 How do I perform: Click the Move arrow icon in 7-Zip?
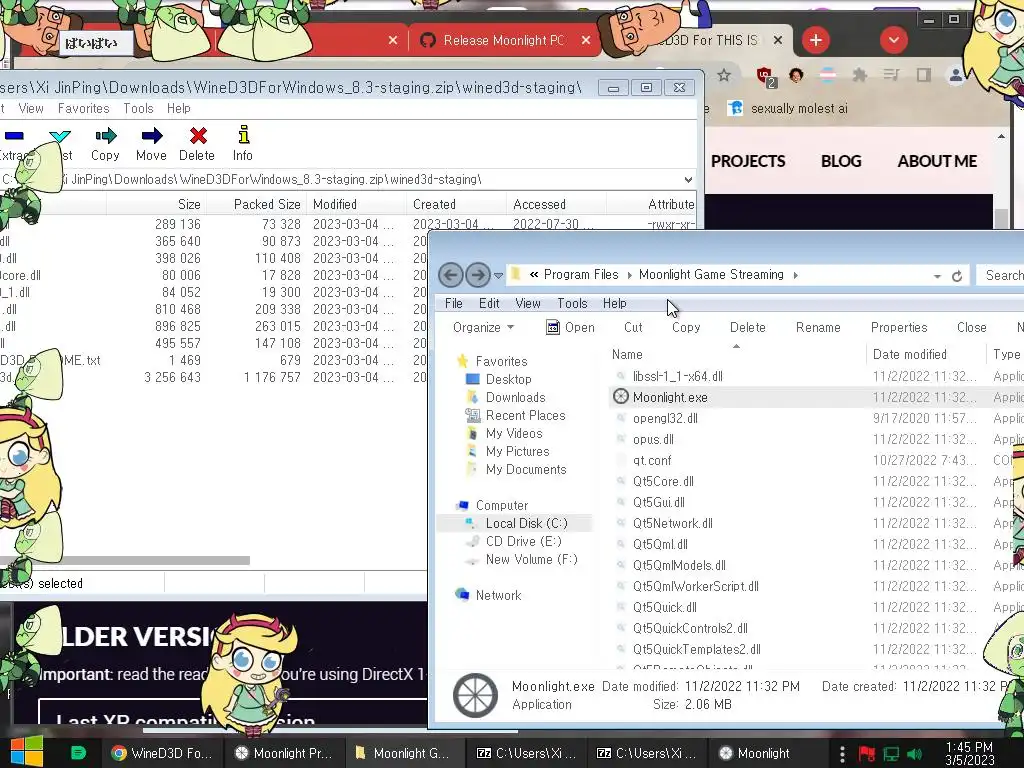point(152,136)
